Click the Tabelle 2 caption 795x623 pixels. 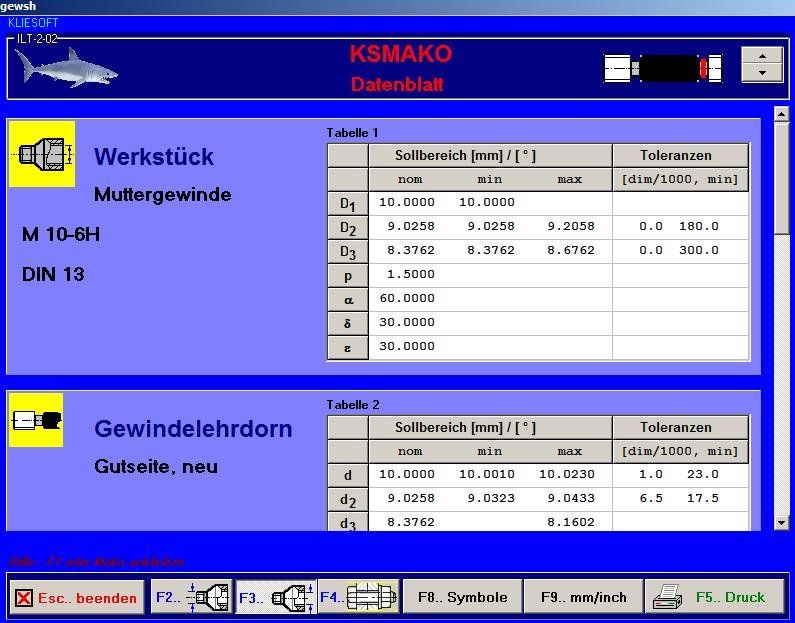[x=352, y=405]
